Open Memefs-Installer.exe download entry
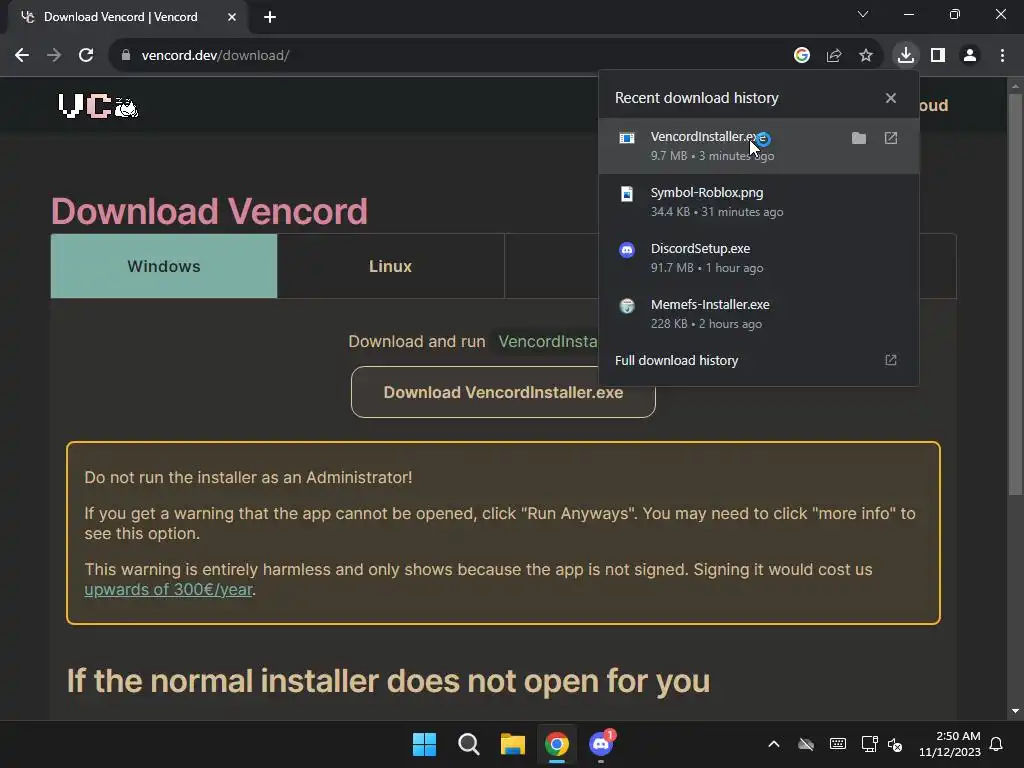 (x=758, y=313)
